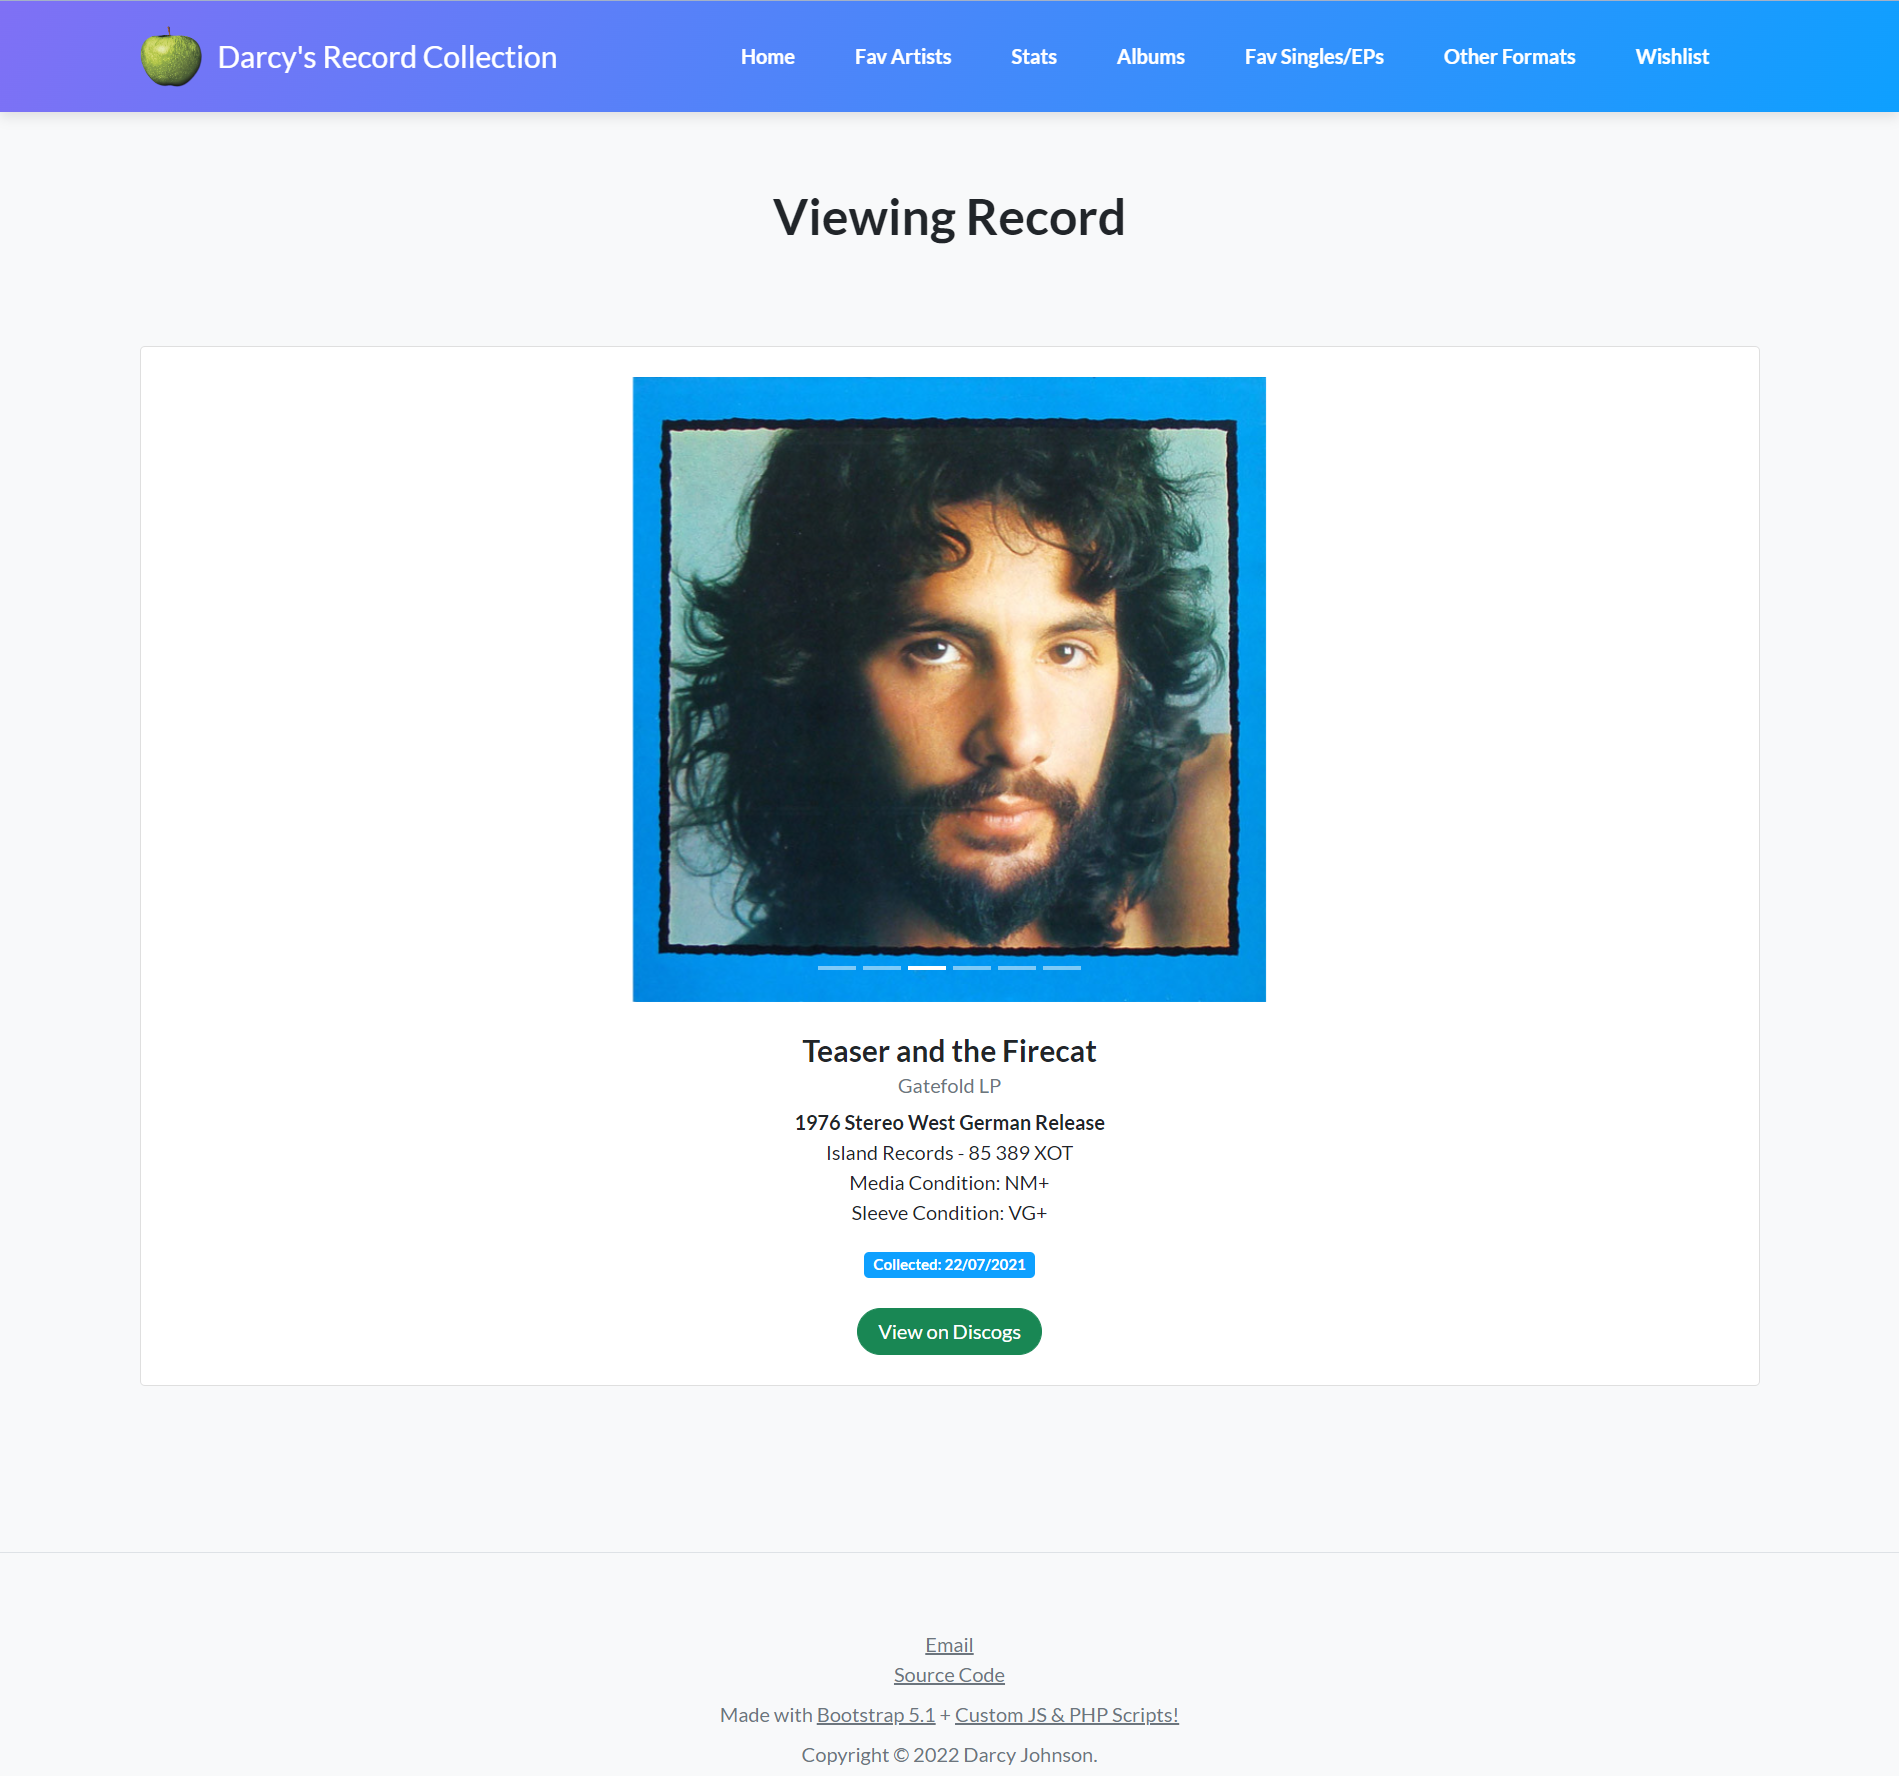Image resolution: width=1899 pixels, height=1784 pixels.
Task: Open the Albums section
Action: pyautogui.click(x=1150, y=57)
